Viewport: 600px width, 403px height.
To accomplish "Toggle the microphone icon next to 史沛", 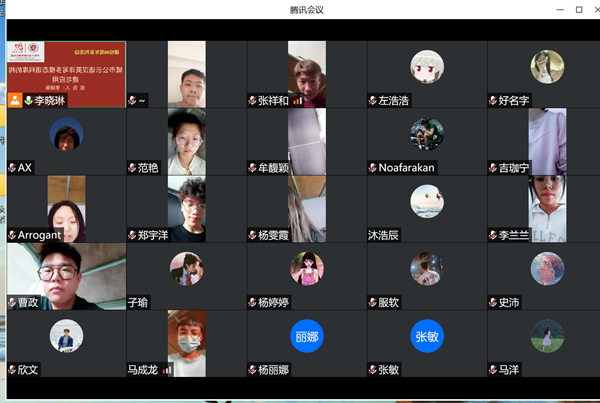I will [x=491, y=302].
